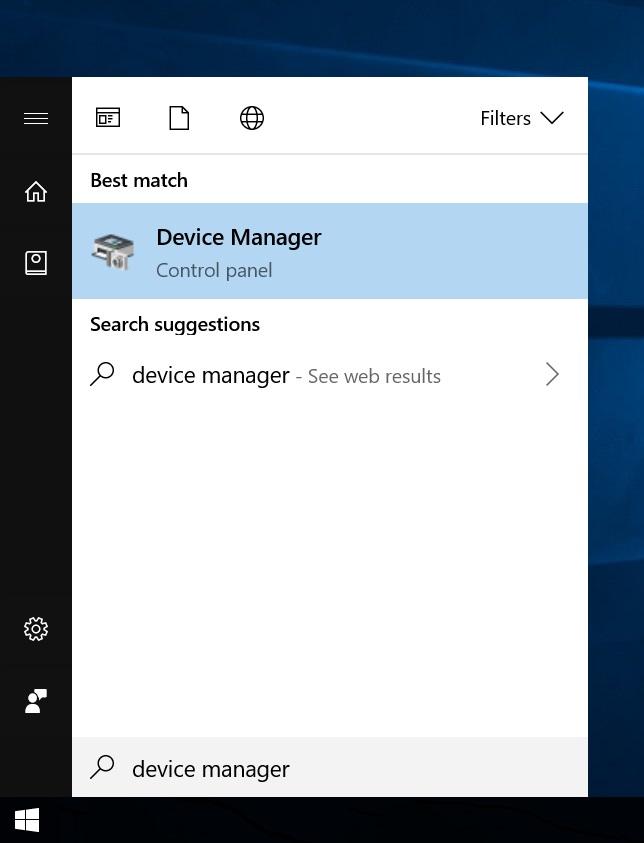Screen dimensions: 644x843
Task: Click the magnifier icon beside suggestion
Action: point(102,374)
